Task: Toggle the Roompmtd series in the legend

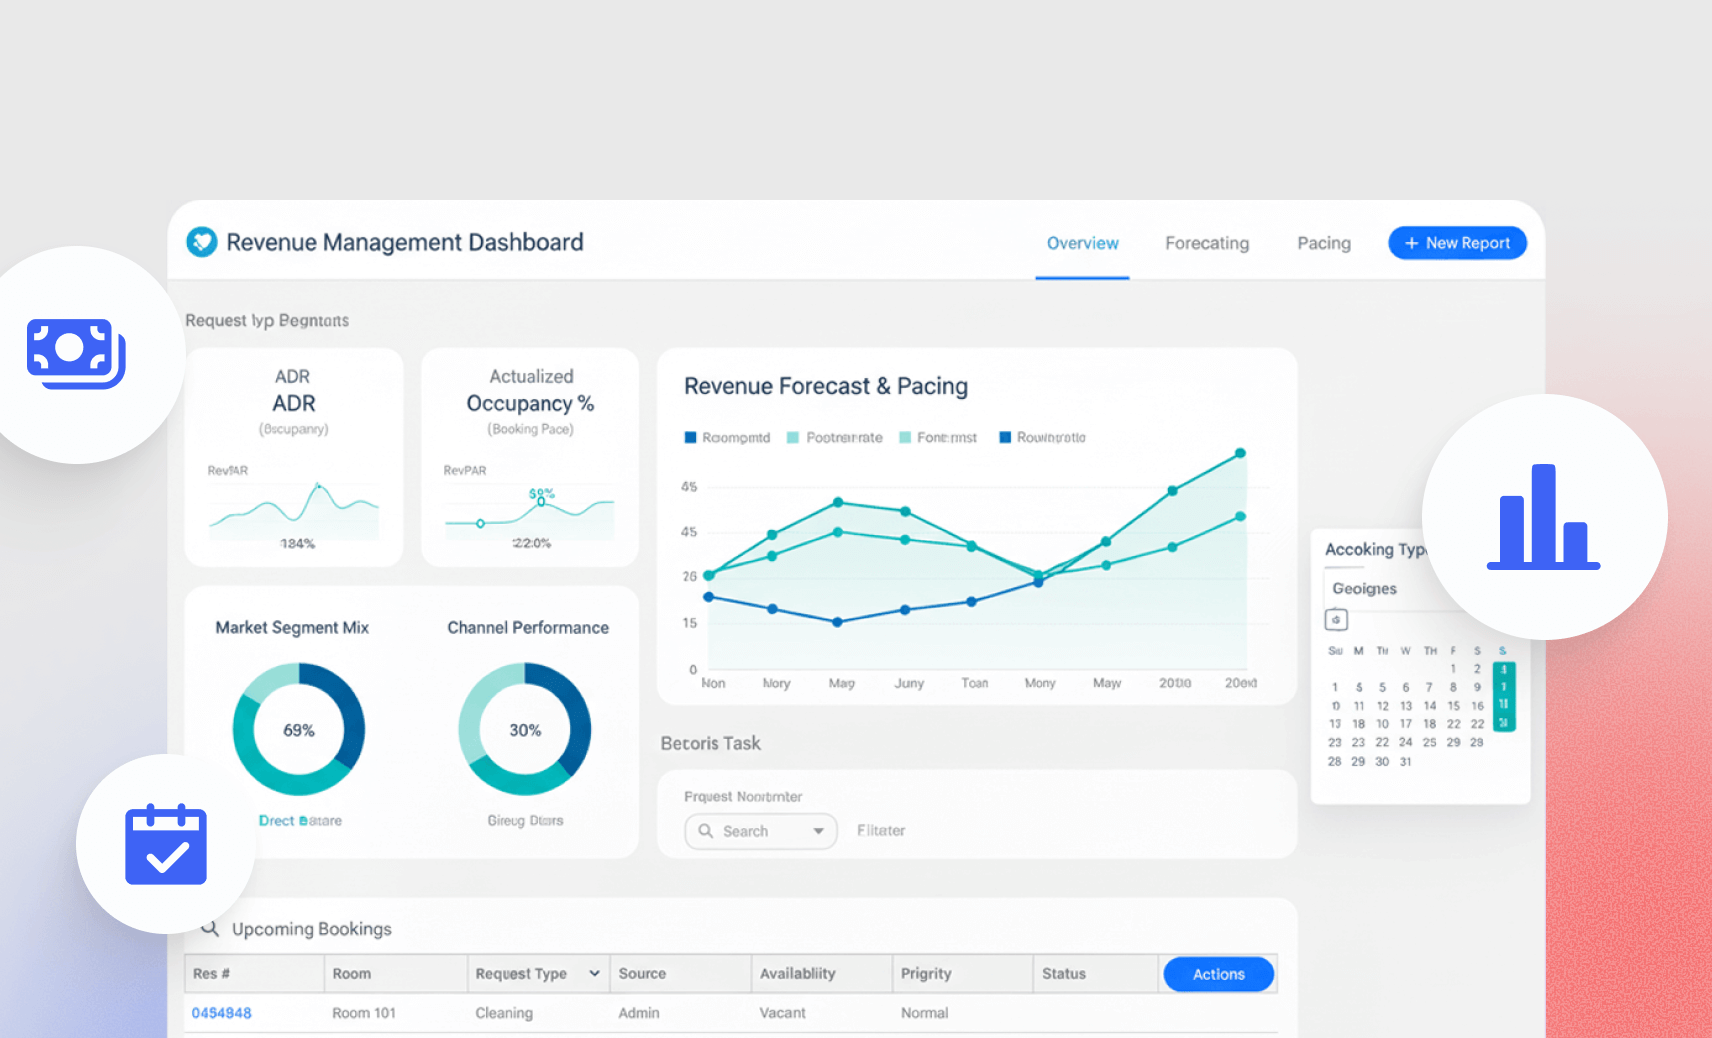Action: (690, 437)
